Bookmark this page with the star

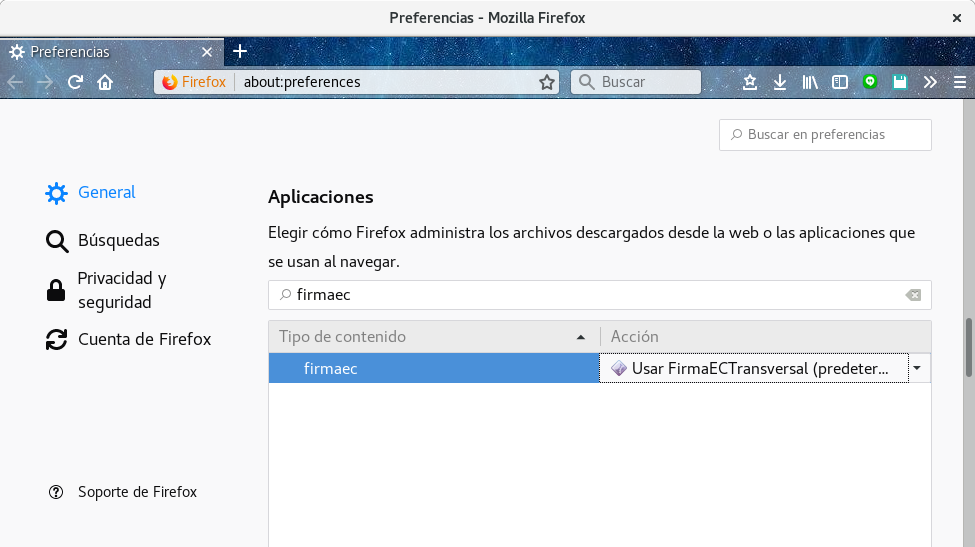click(547, 82)
